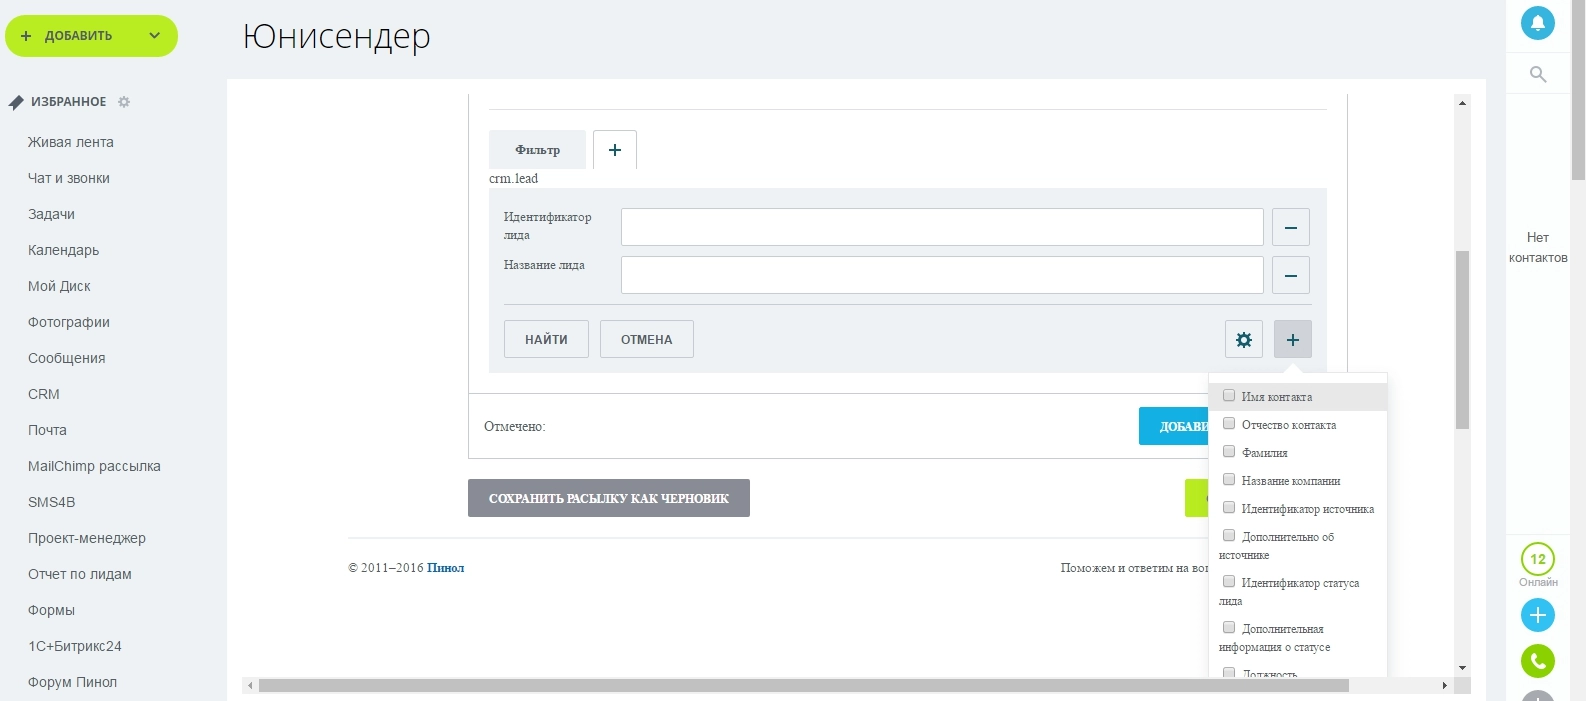Click the plus icon to add filter field
This screenshot has width=1586, height=701.
pyautogui.click(x=1292, y=340)
